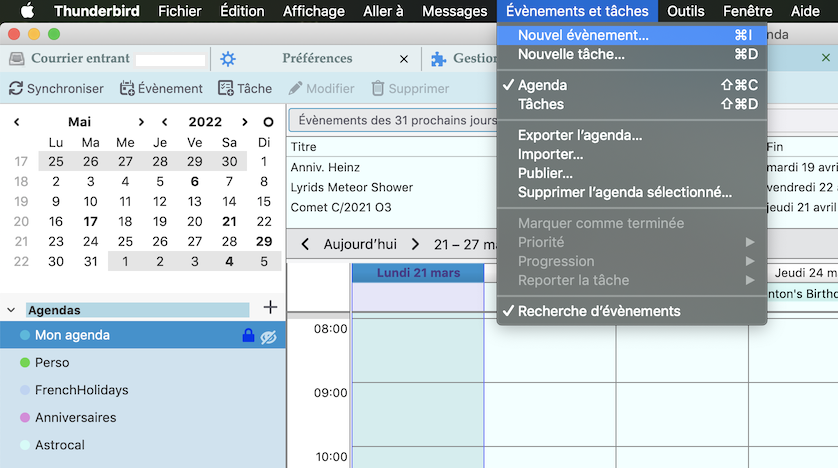The width and height of the screenshot is (838, 468).
Task: Go to next month after Mai
Action: [x=141, y=122]
